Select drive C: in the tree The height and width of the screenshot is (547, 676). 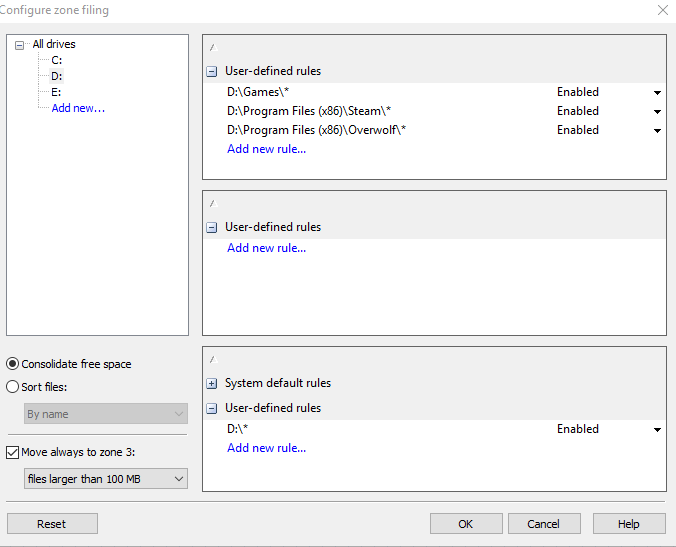click(x=57, y=60)
